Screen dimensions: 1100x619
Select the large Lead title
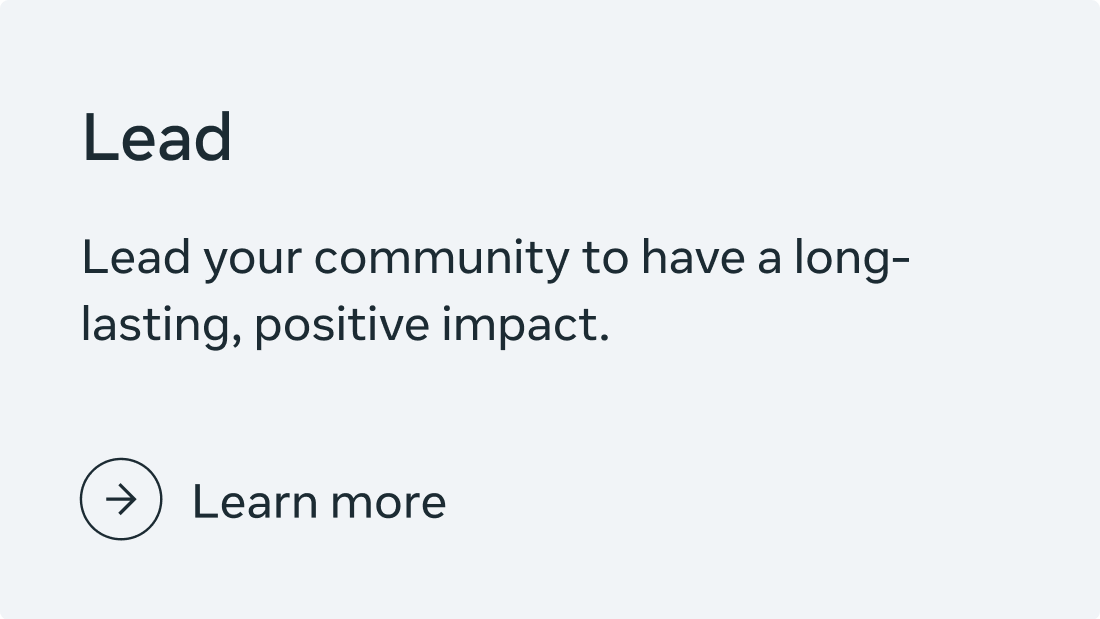[x=157, y=138]
